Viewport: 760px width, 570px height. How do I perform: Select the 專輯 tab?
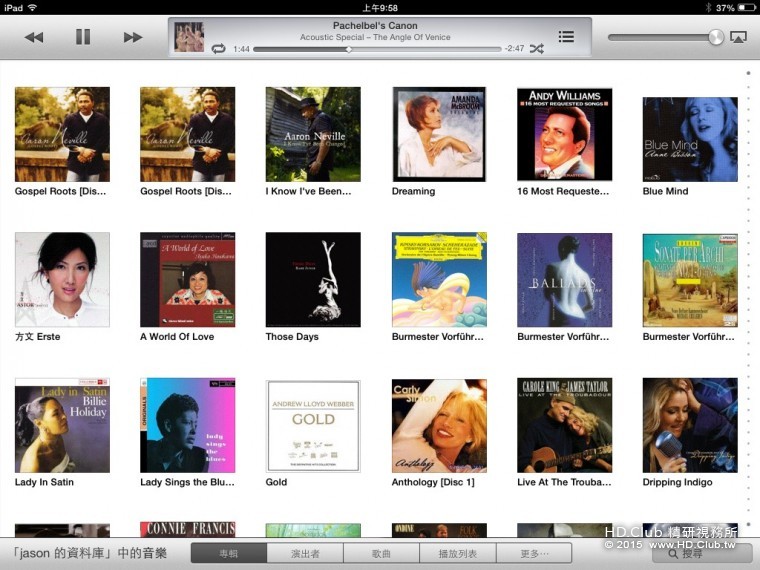229,553
